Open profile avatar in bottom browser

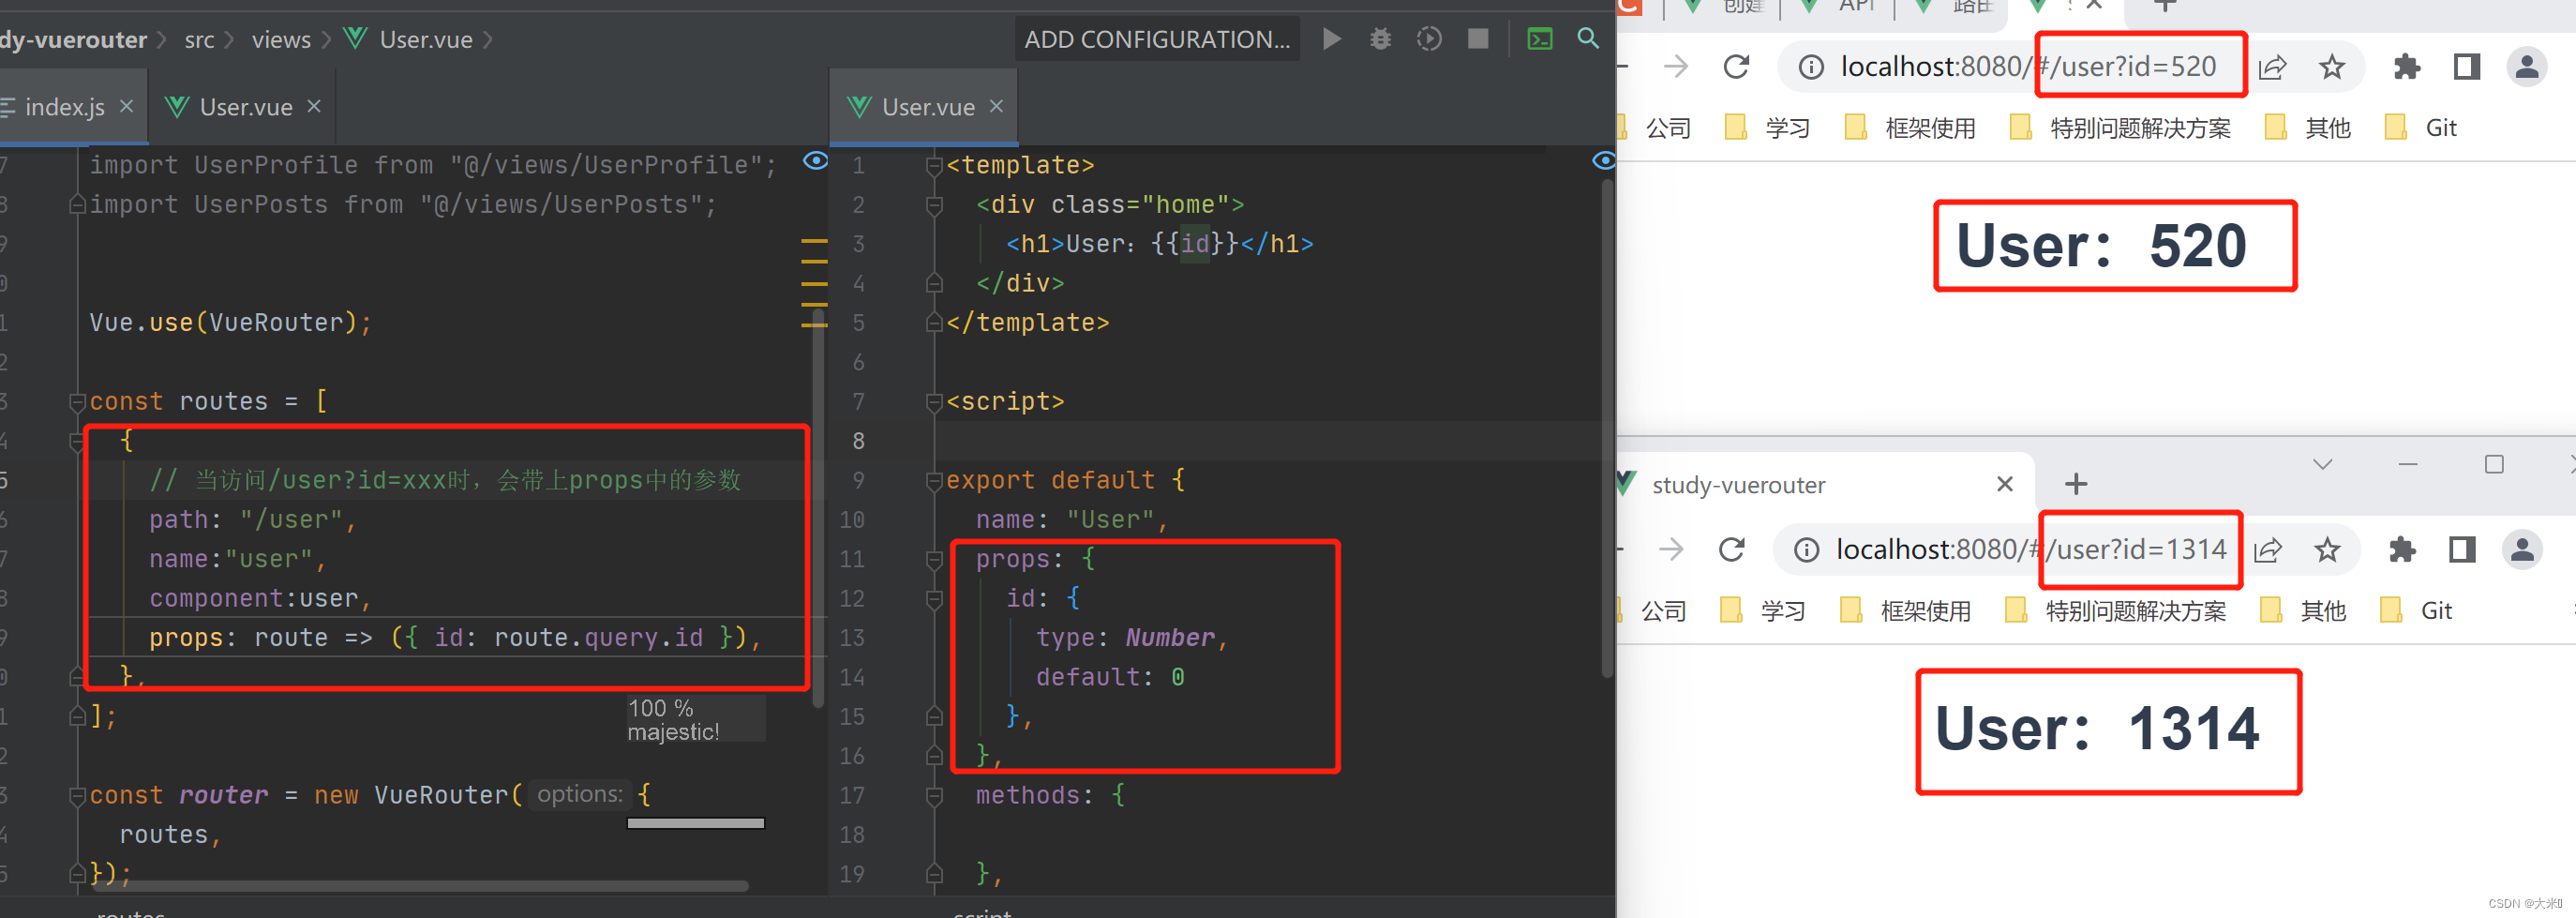[2522, 550]
